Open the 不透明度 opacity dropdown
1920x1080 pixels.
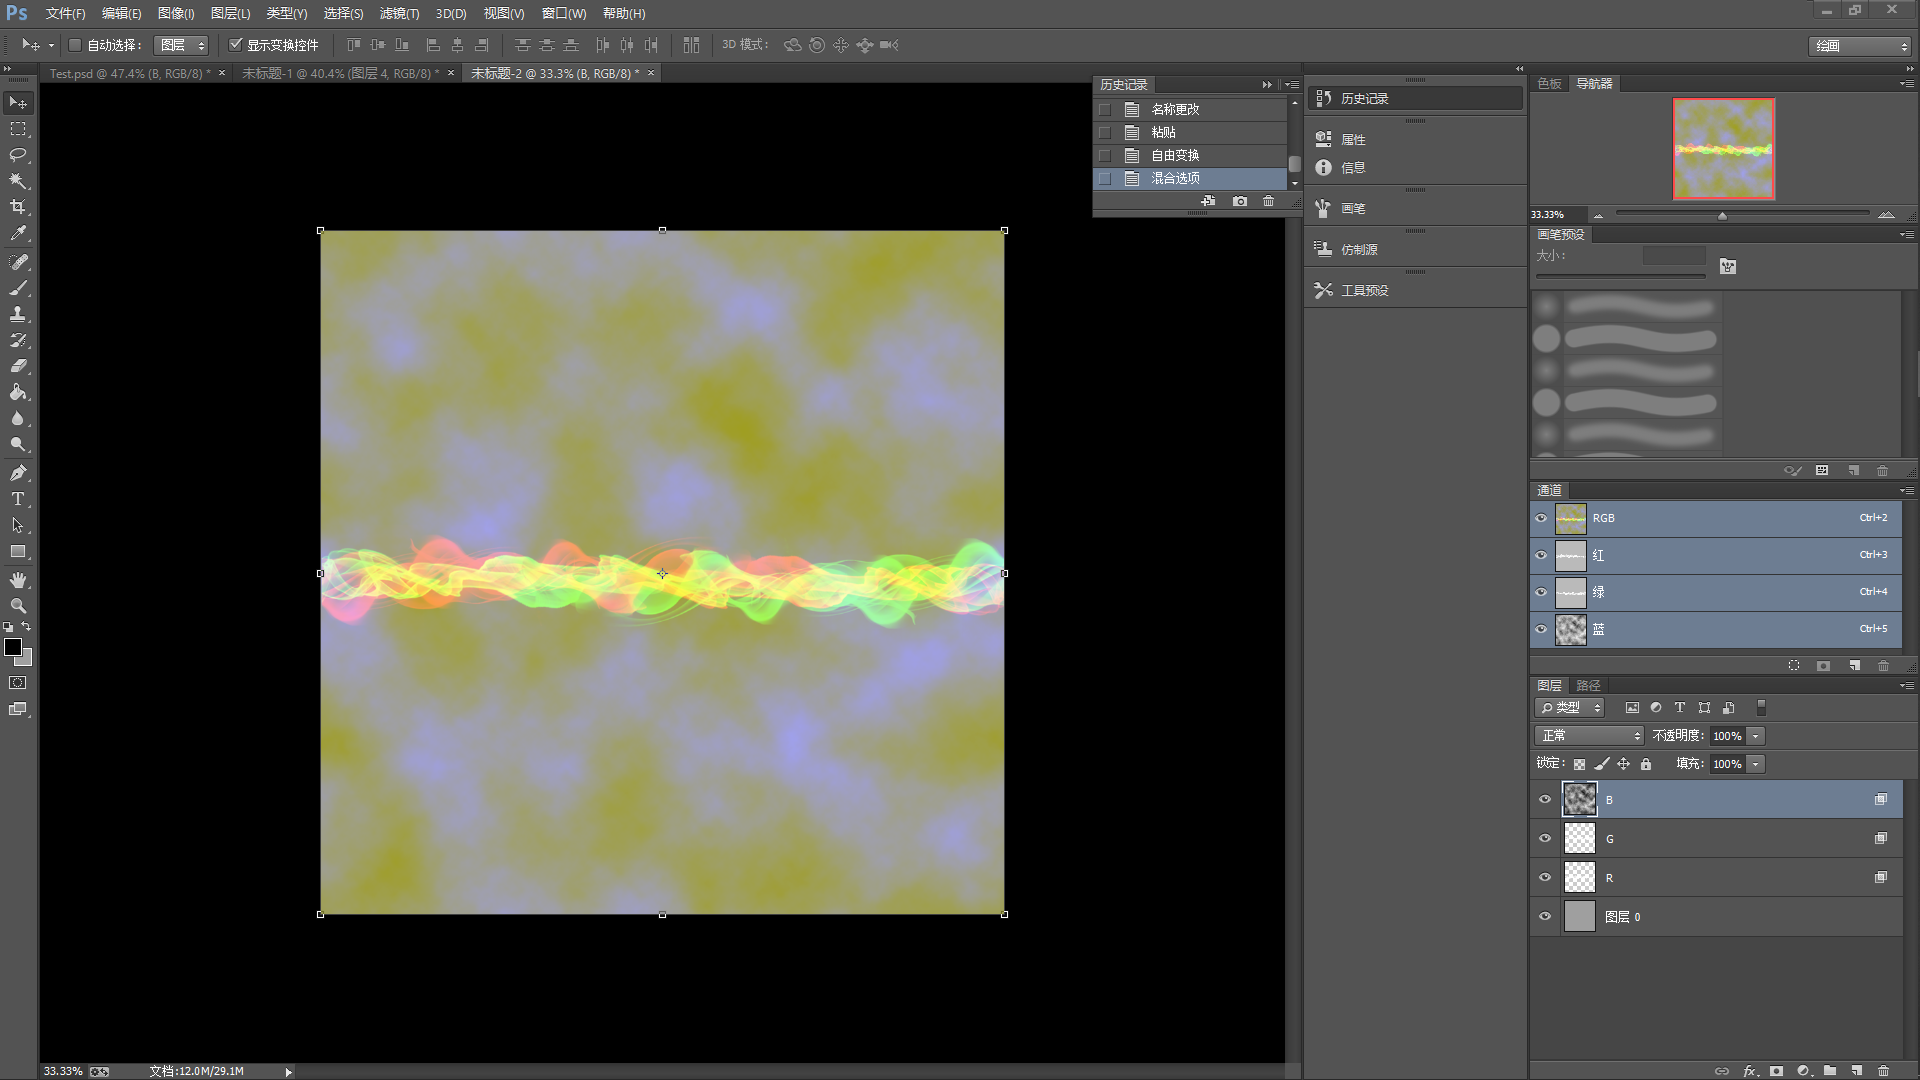pyautogui.click(x=1755, y=735)
